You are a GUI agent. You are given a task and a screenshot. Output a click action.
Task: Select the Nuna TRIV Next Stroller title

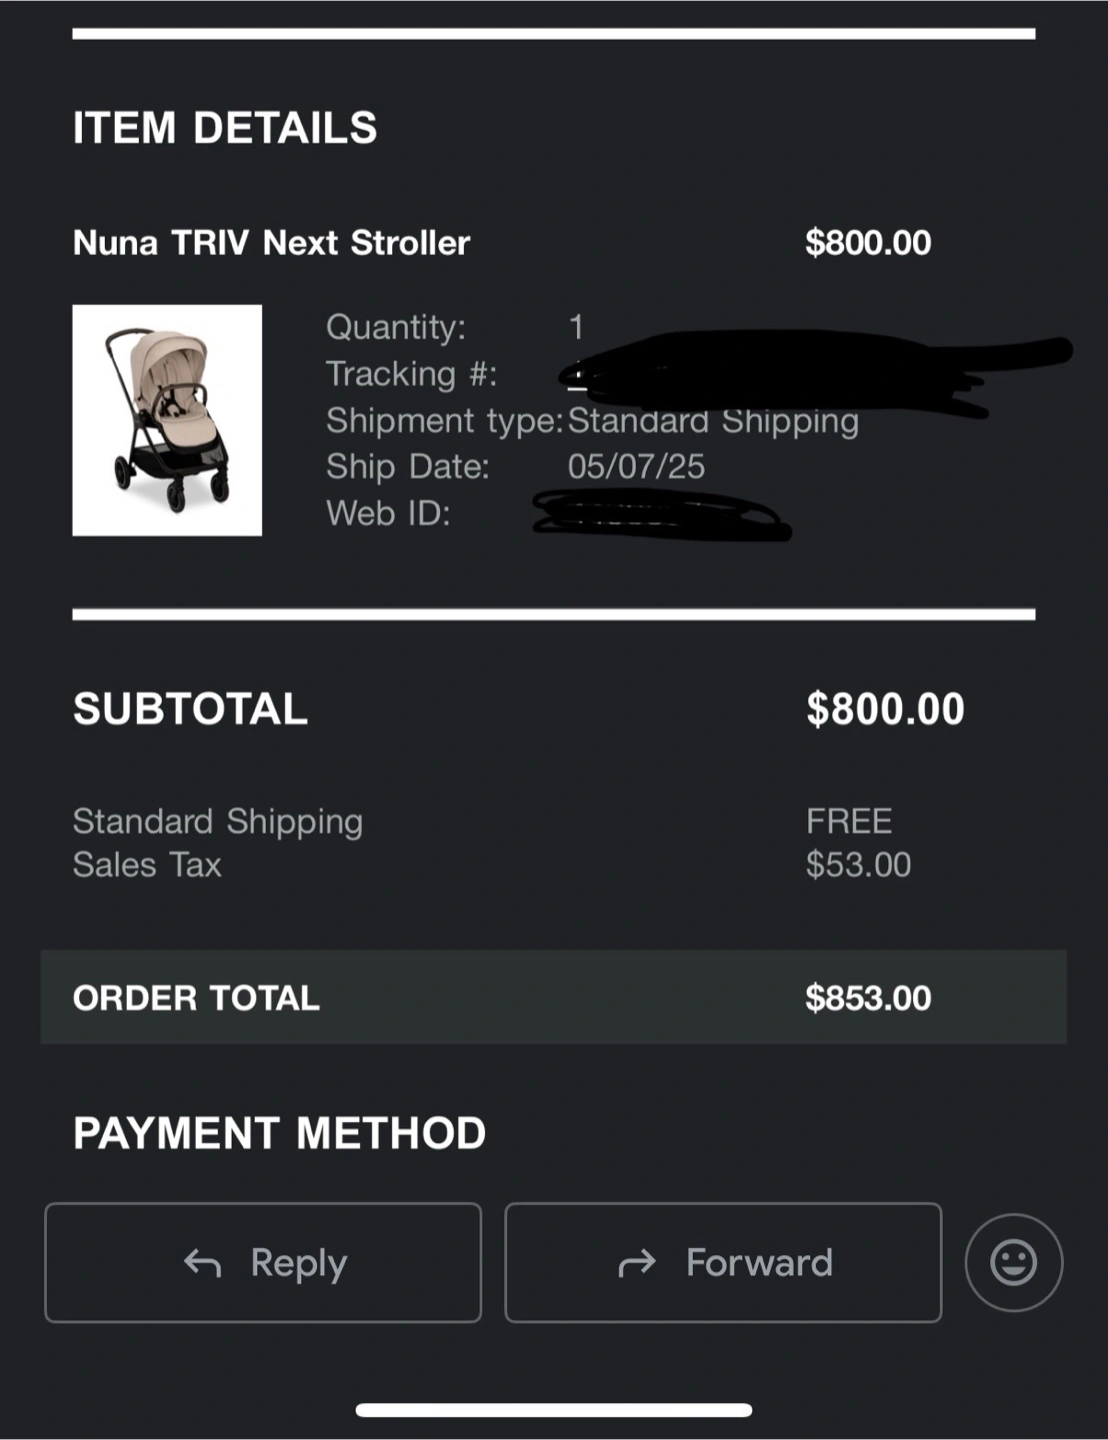pos(271,243)
